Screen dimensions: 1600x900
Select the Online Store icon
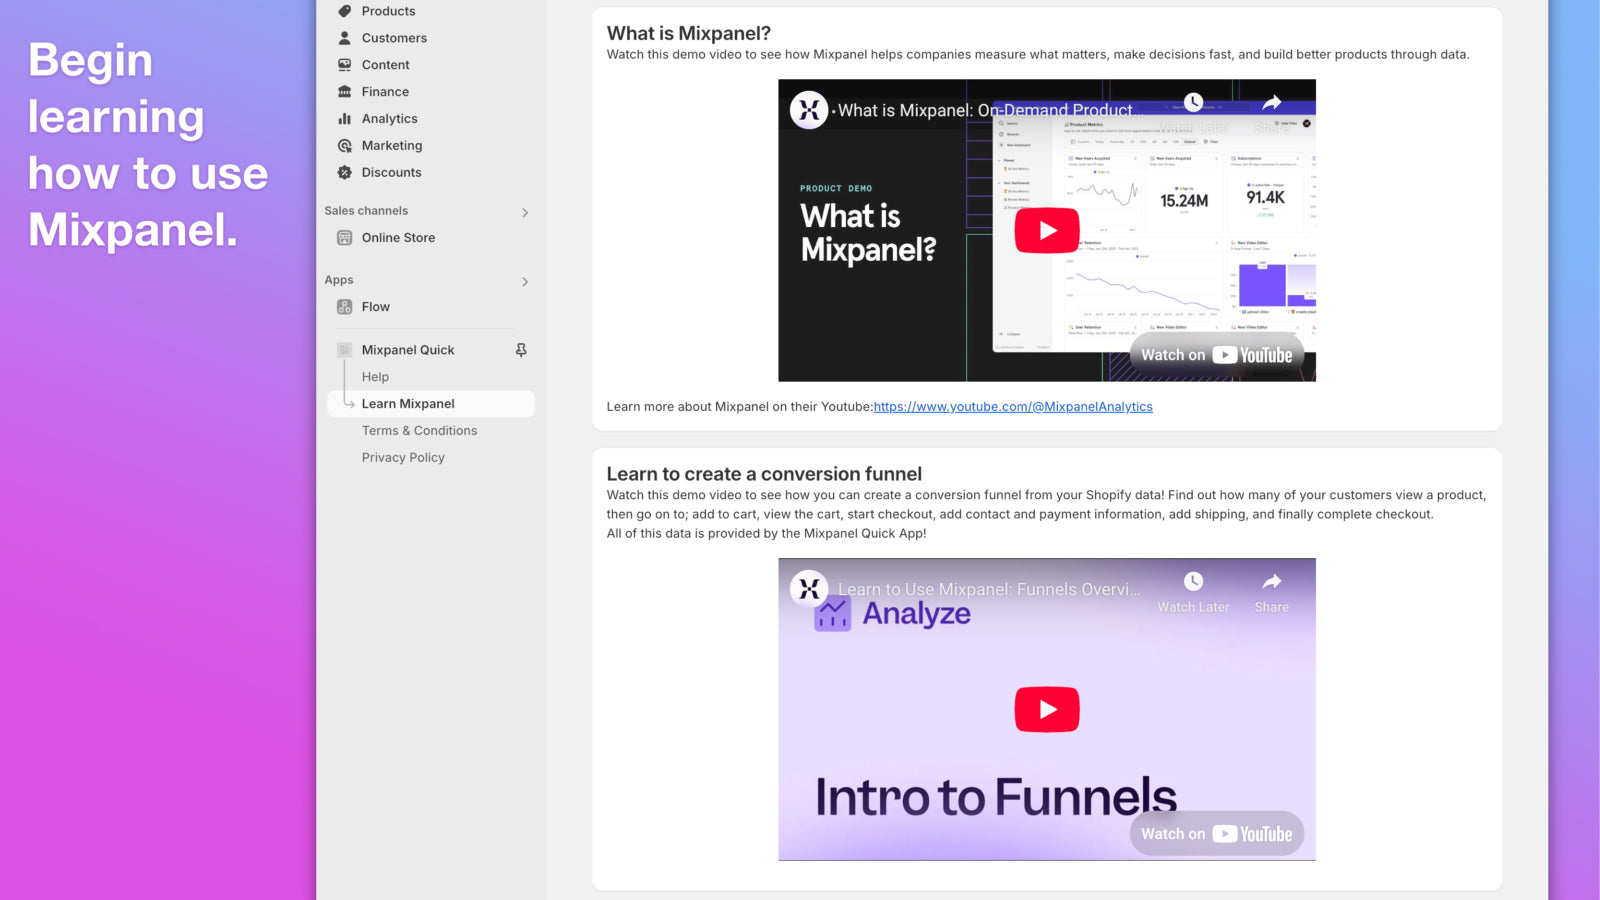click(344, 237)
